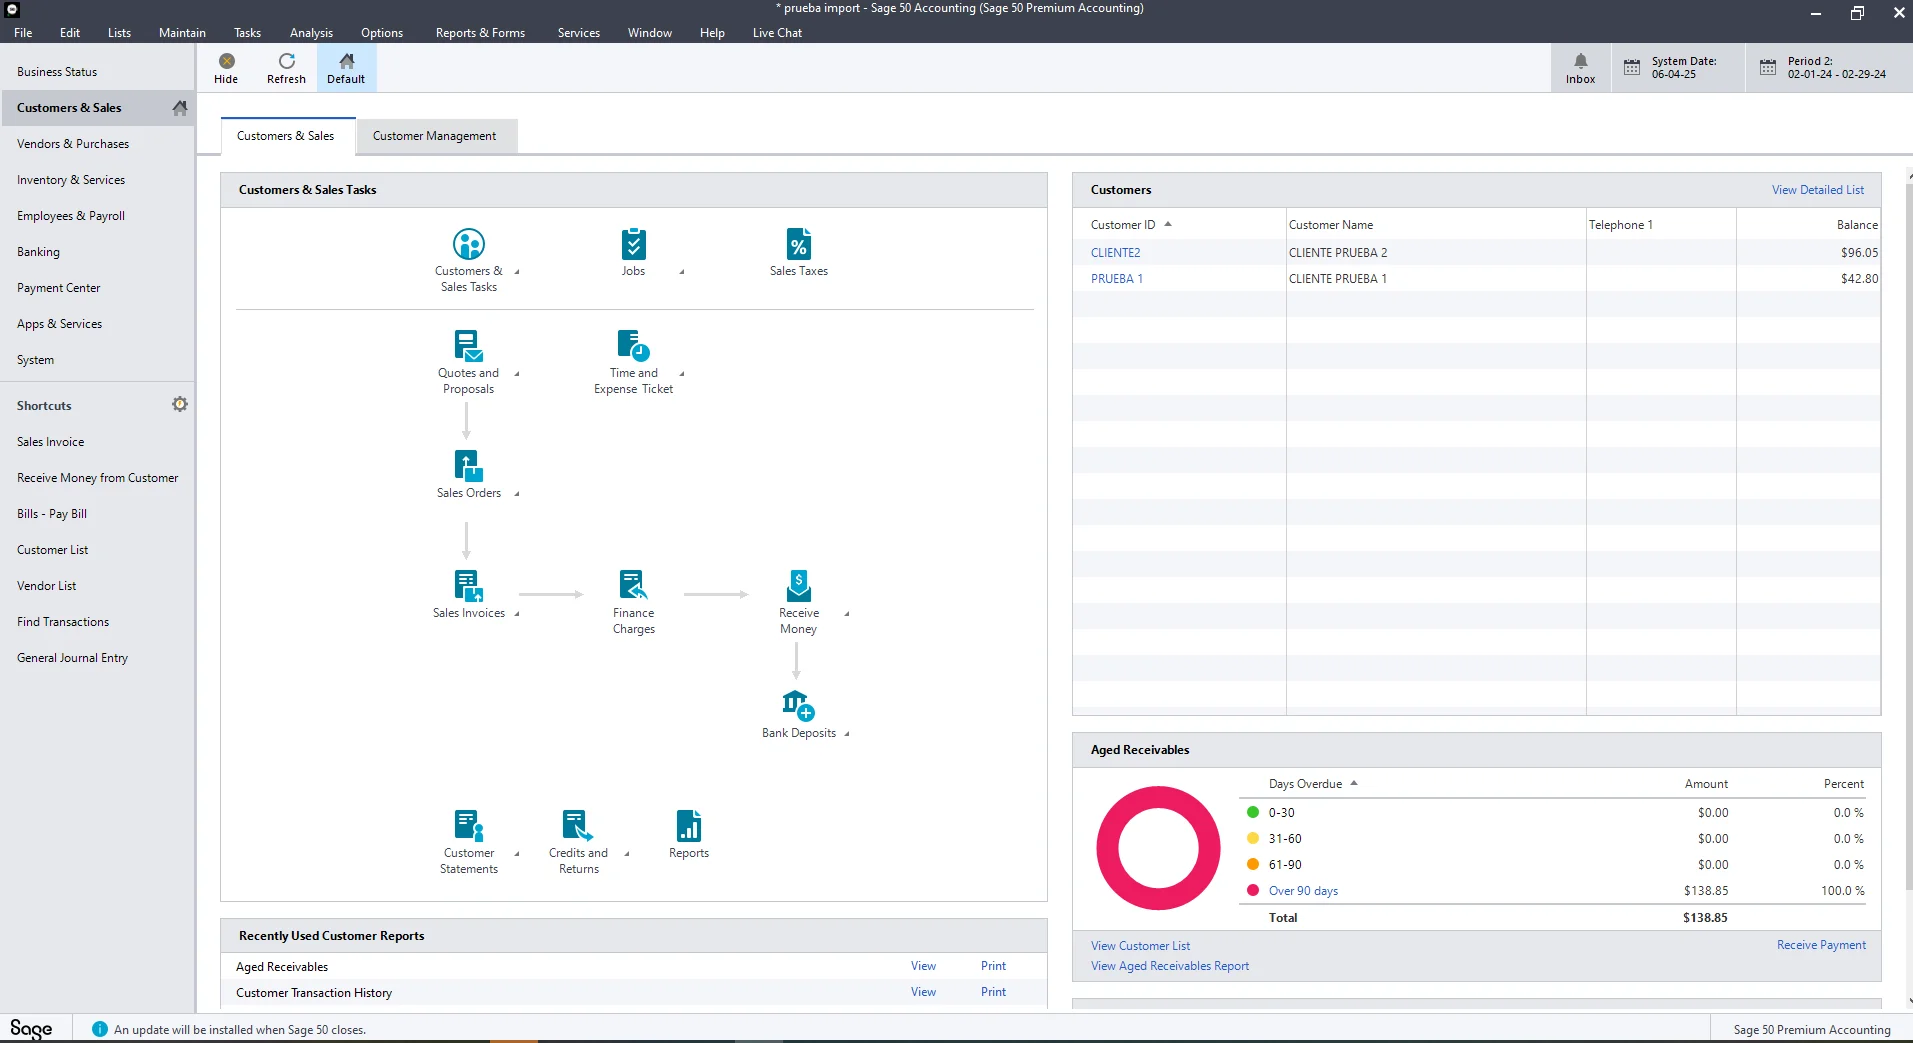Open Customers & Sales Tasks icon

468,244
